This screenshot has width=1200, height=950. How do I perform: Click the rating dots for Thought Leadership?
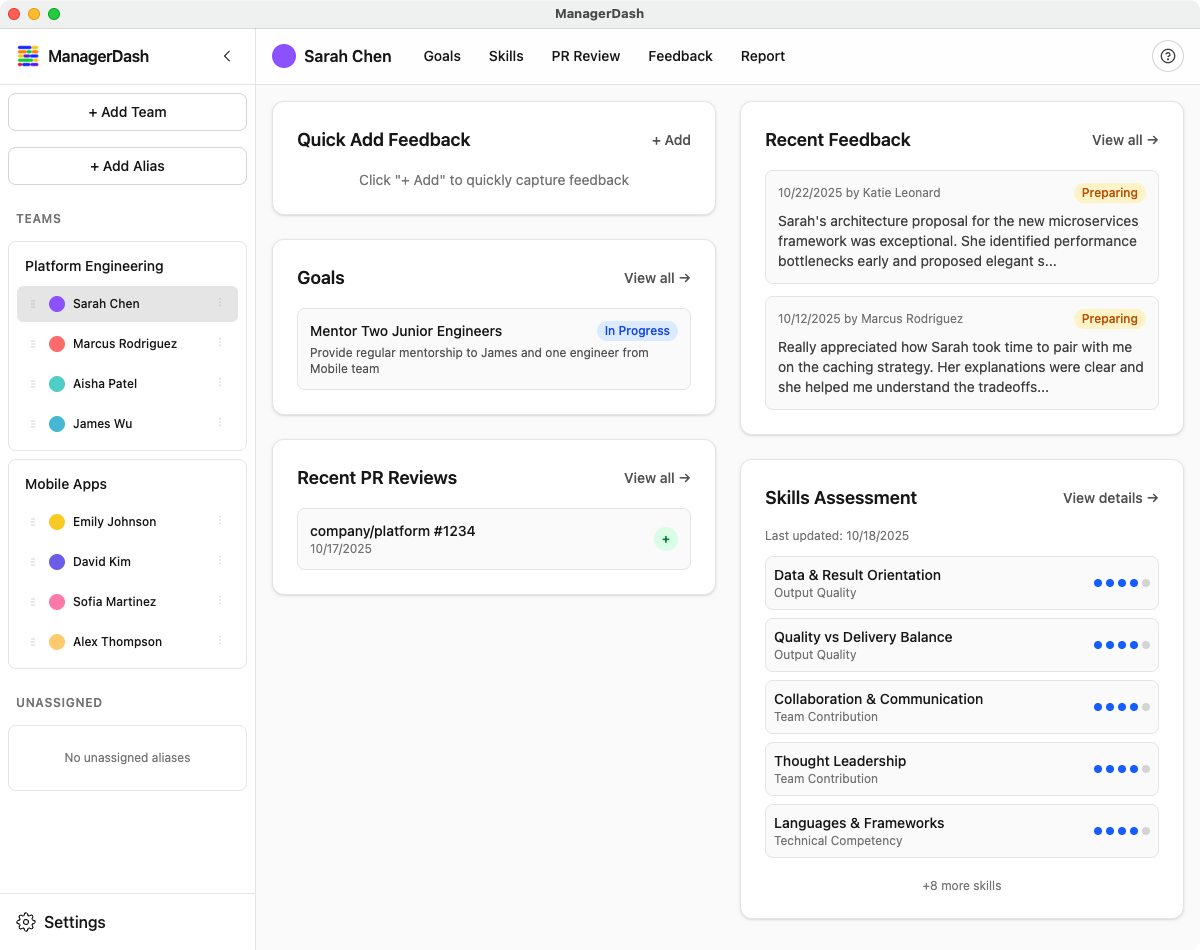click(x=1120, y=768)
